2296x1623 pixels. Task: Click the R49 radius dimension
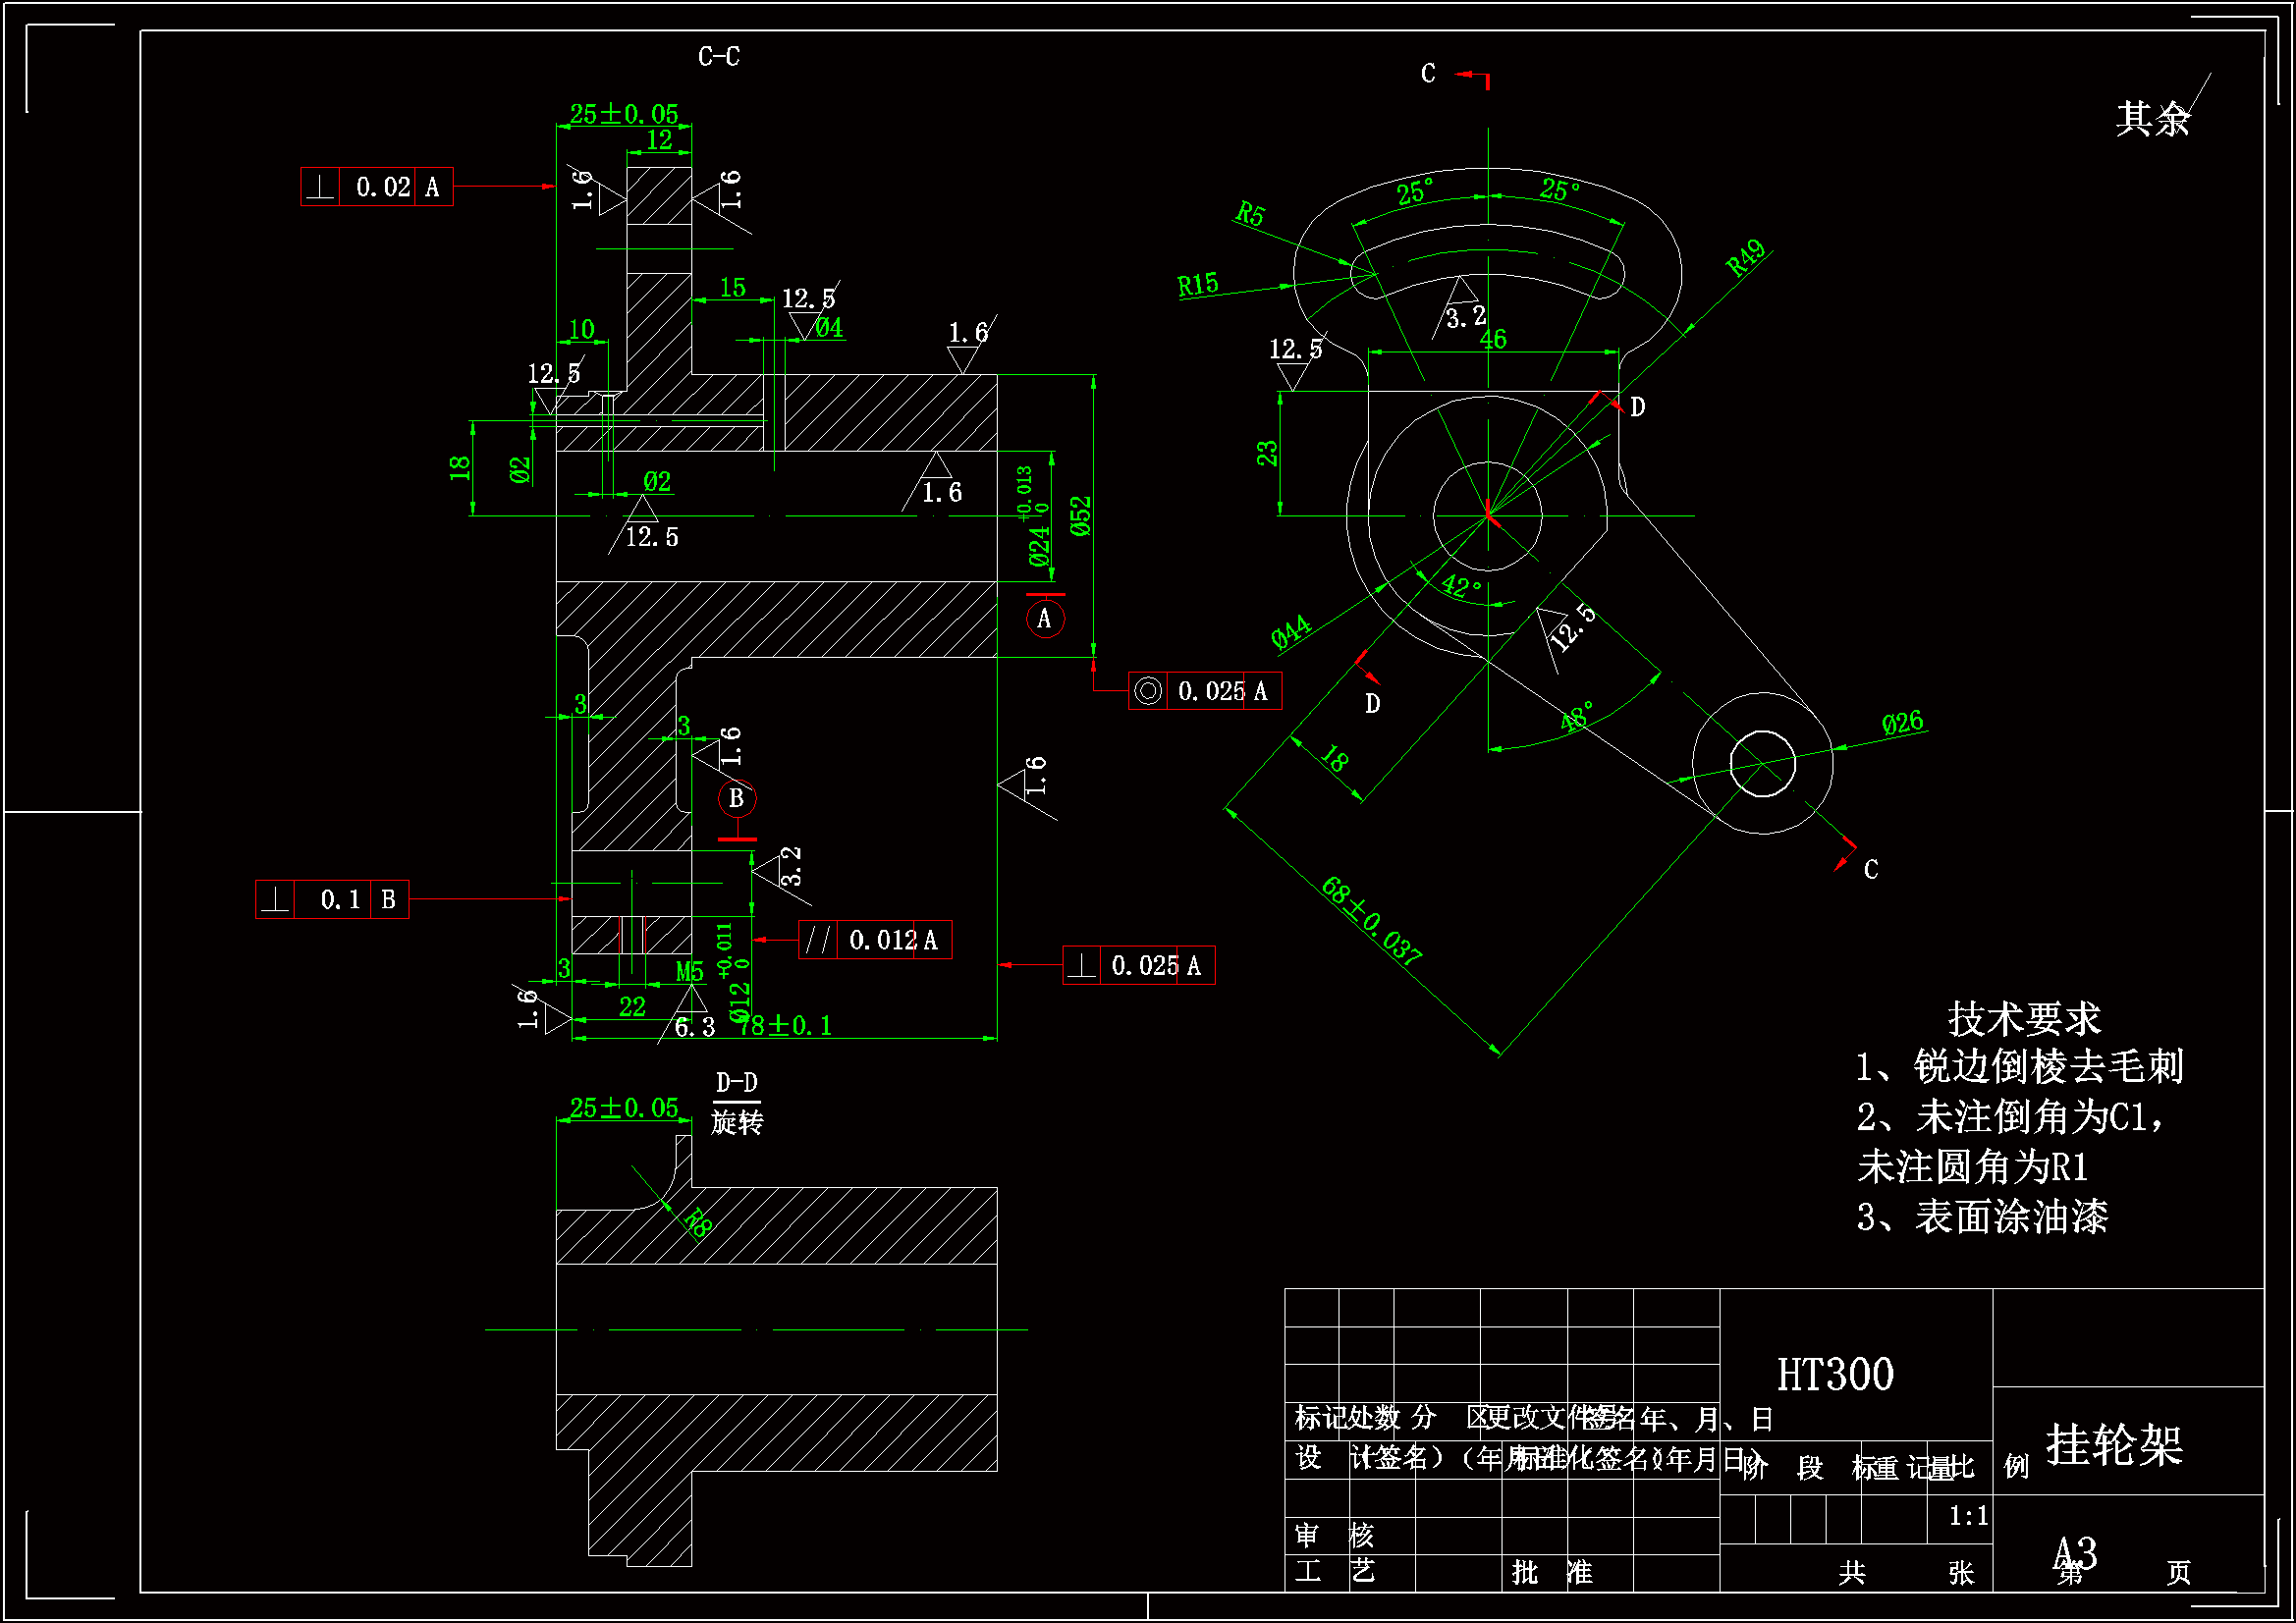click(1746, 258)
